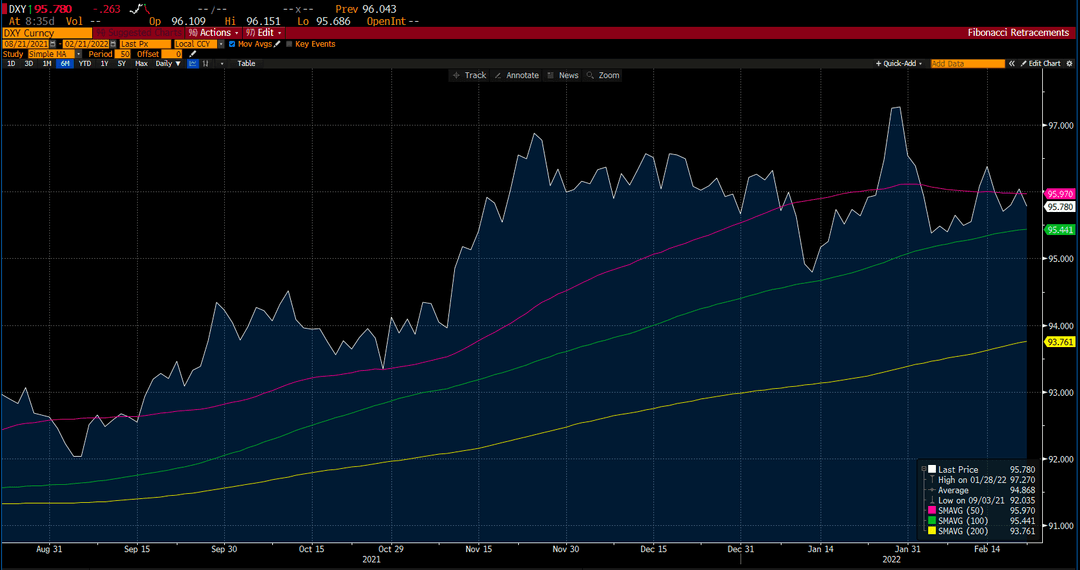
Task: Enable the Key Events checkbox
Action: pos(289,44)
